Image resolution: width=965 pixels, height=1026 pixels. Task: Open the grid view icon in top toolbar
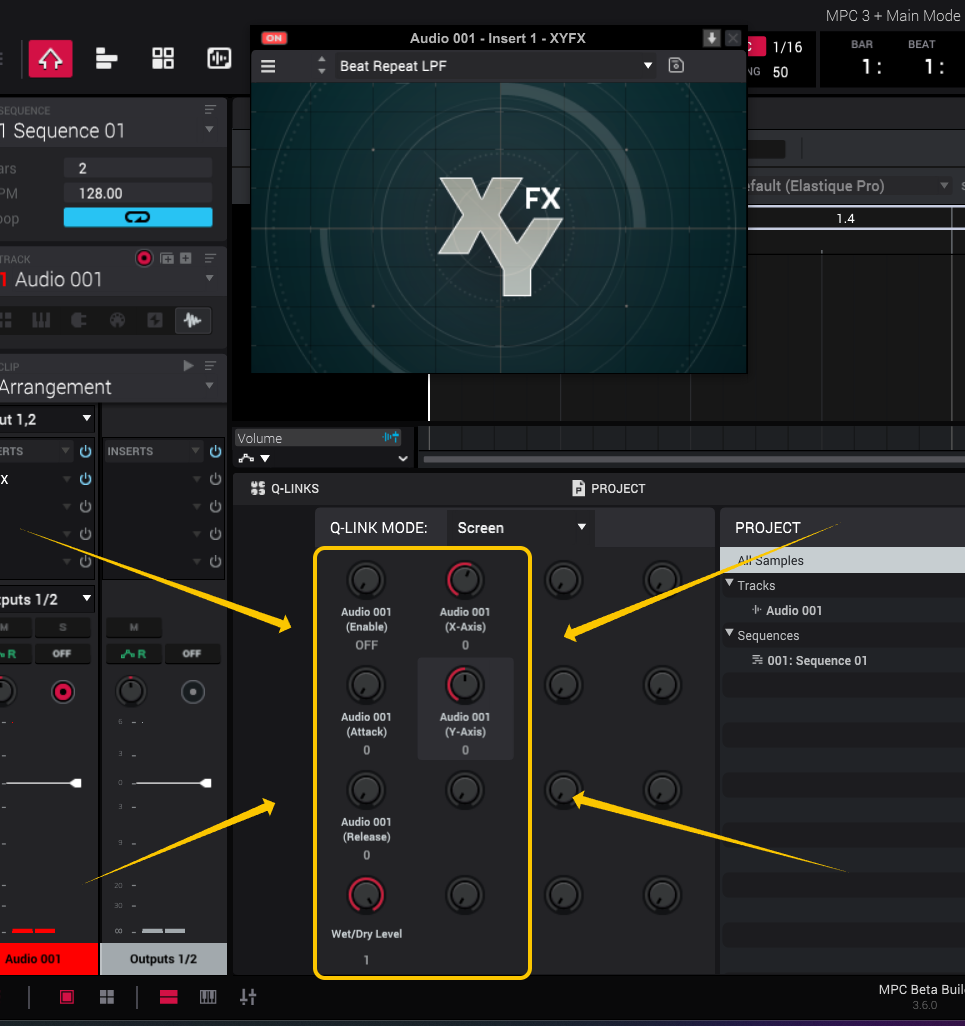(x=163, y=58)
